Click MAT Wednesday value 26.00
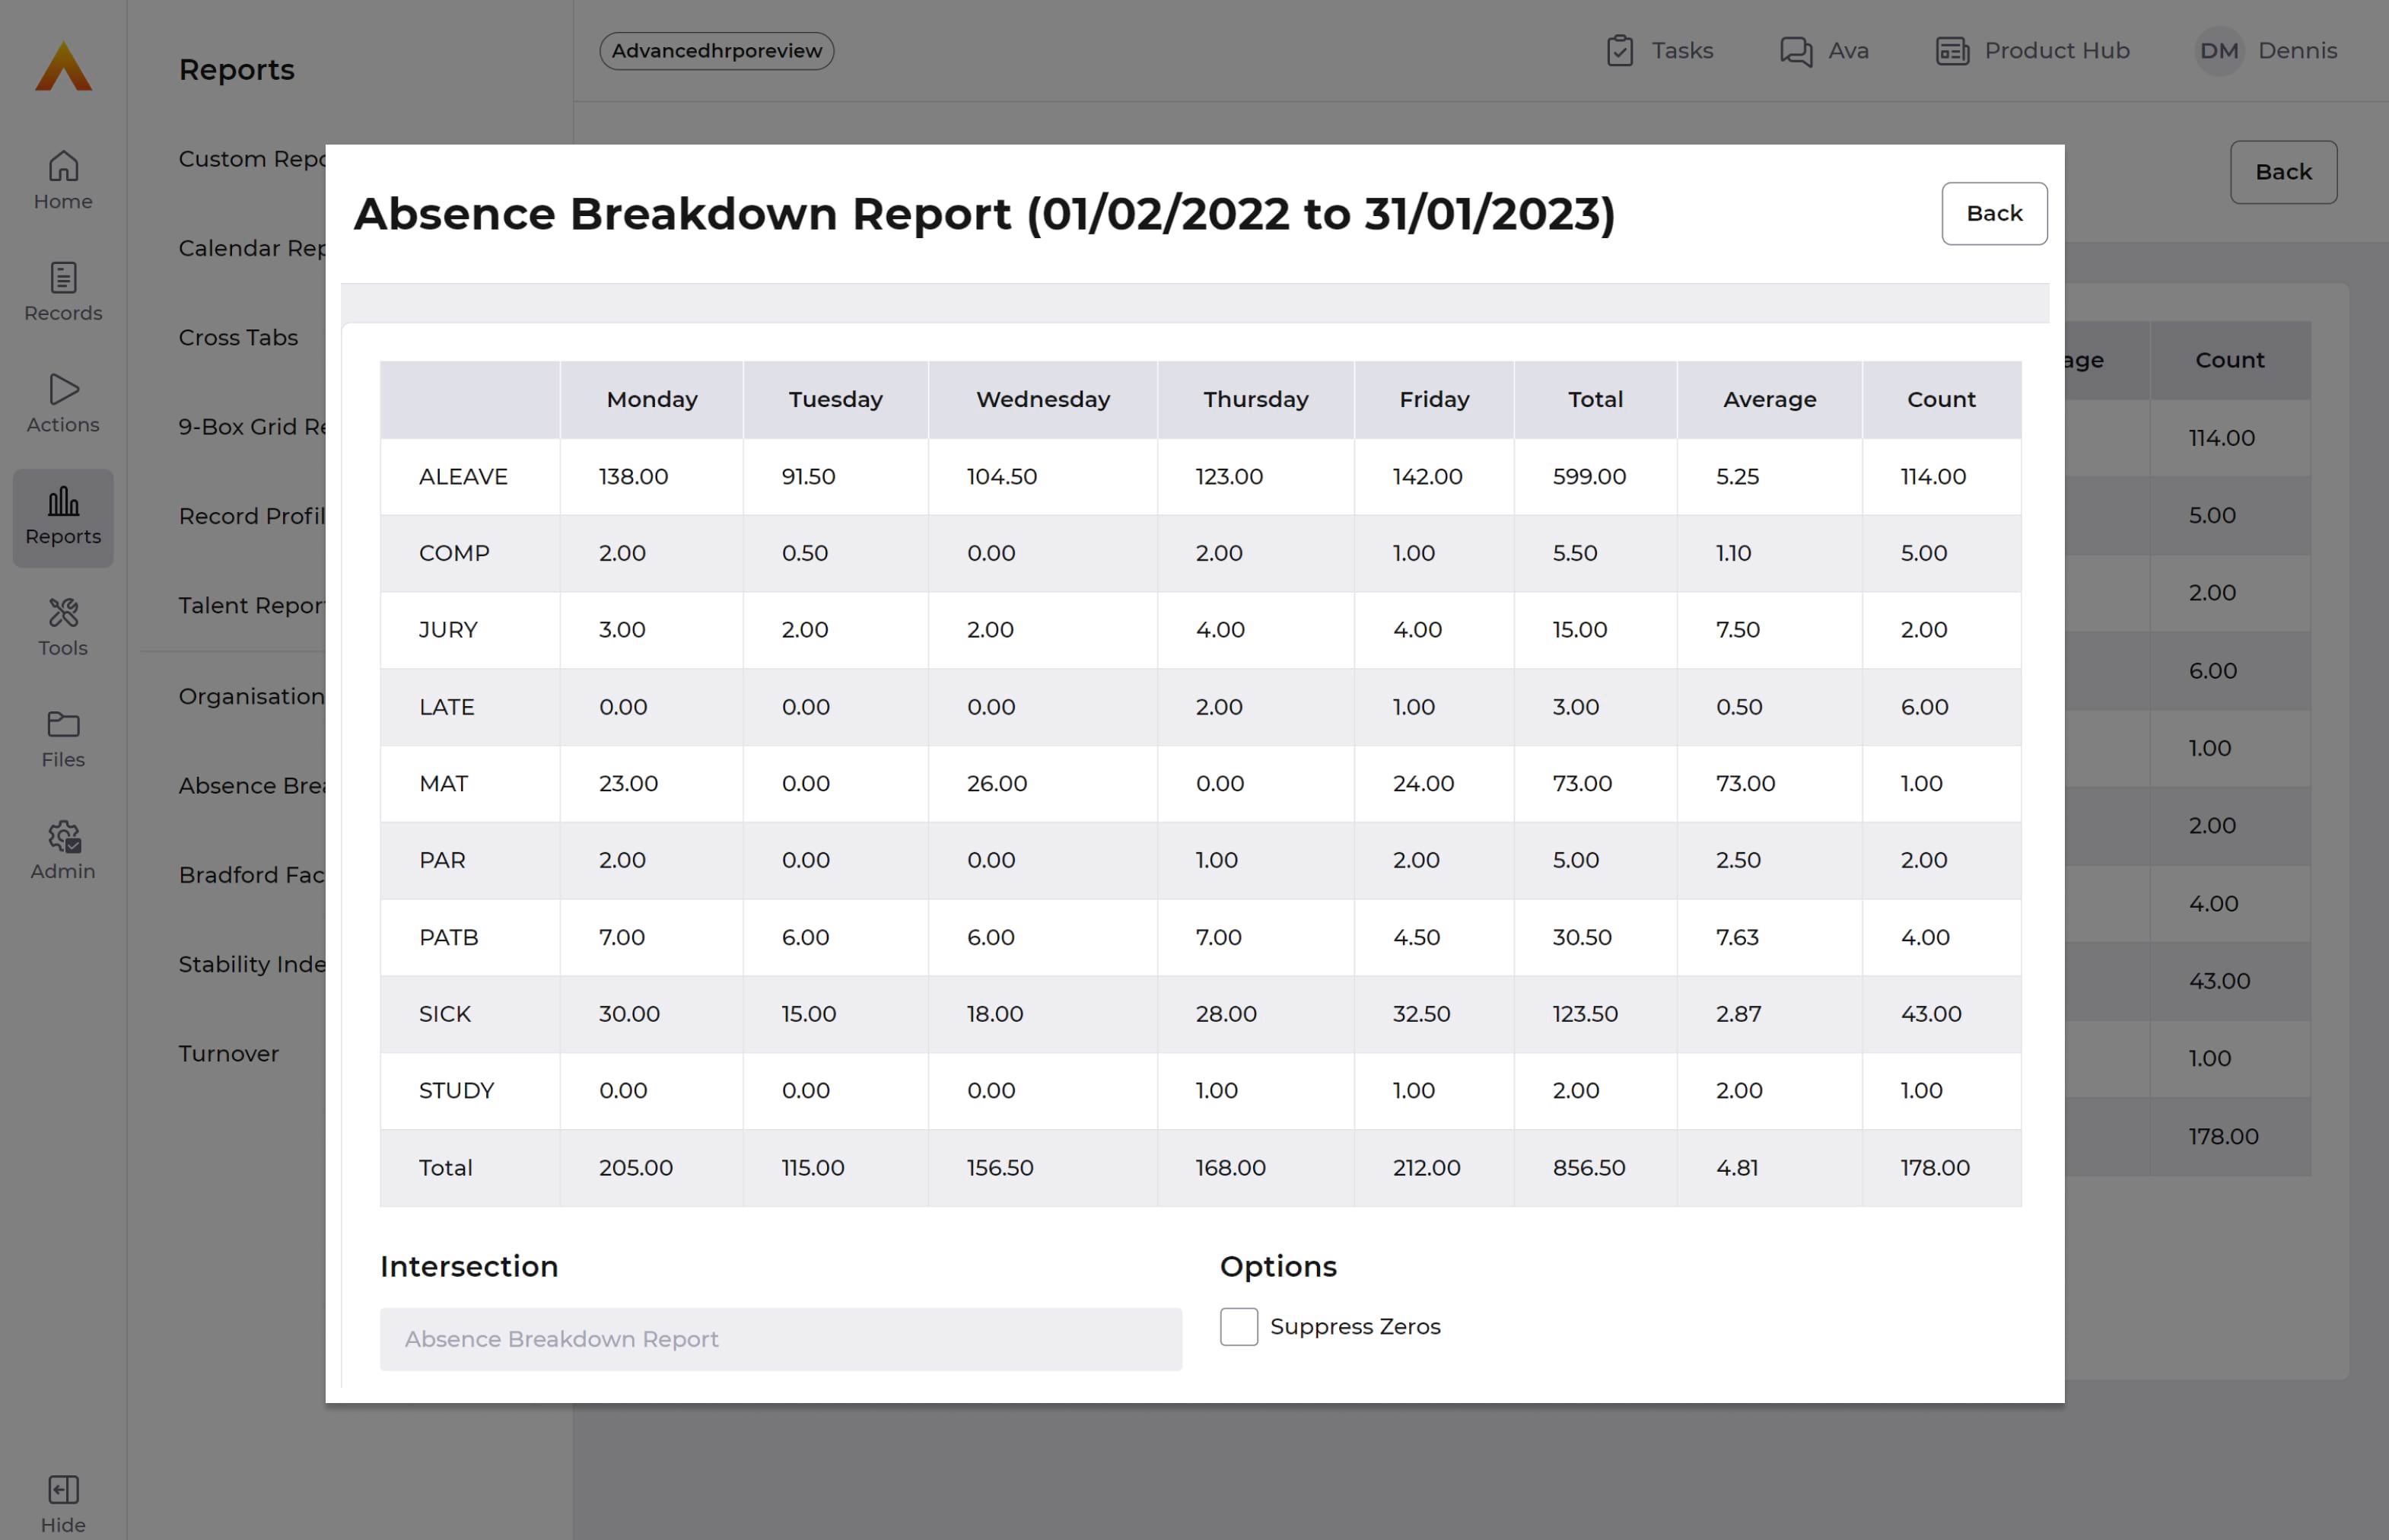Screen dimensions: 2389x1540 tap(997, 783)
